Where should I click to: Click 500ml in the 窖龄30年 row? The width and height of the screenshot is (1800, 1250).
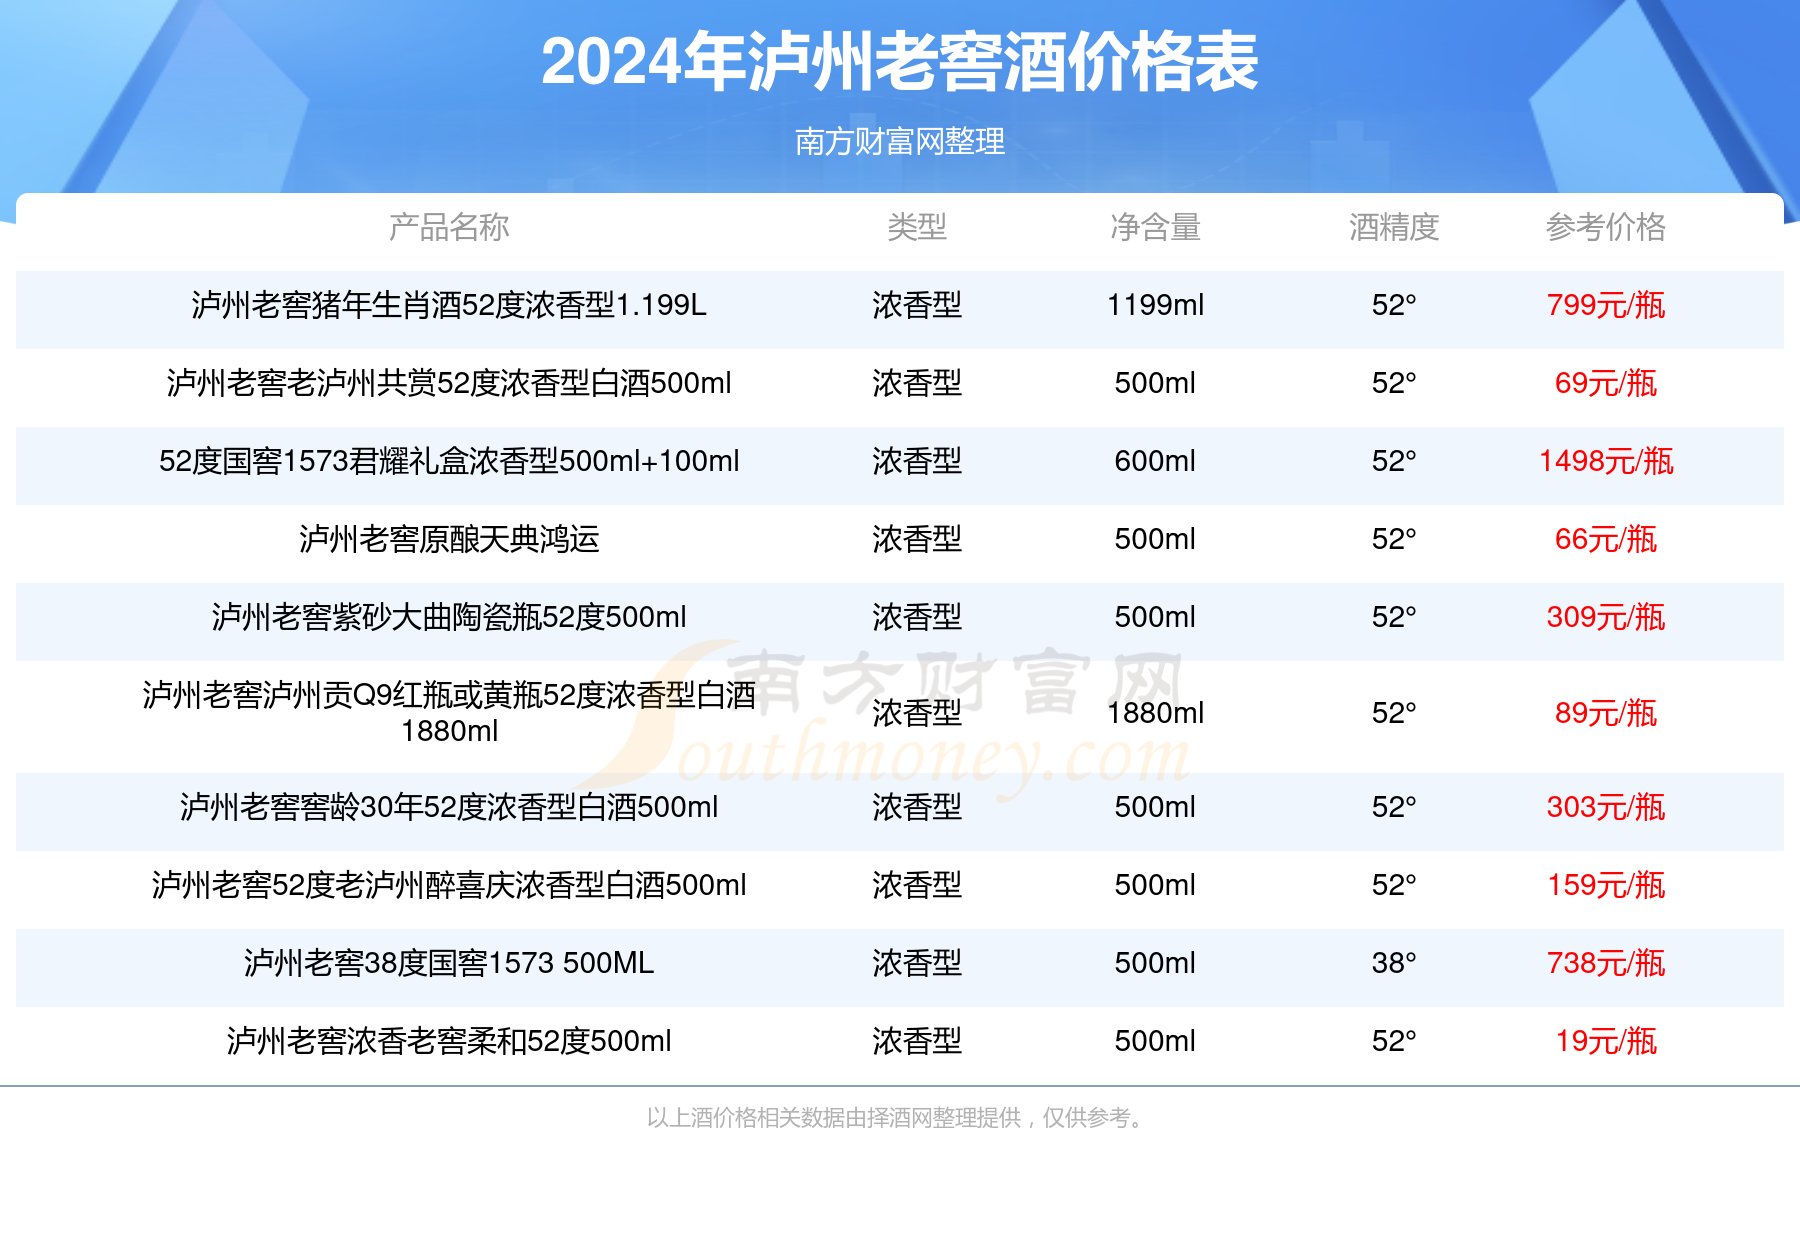1155,807
